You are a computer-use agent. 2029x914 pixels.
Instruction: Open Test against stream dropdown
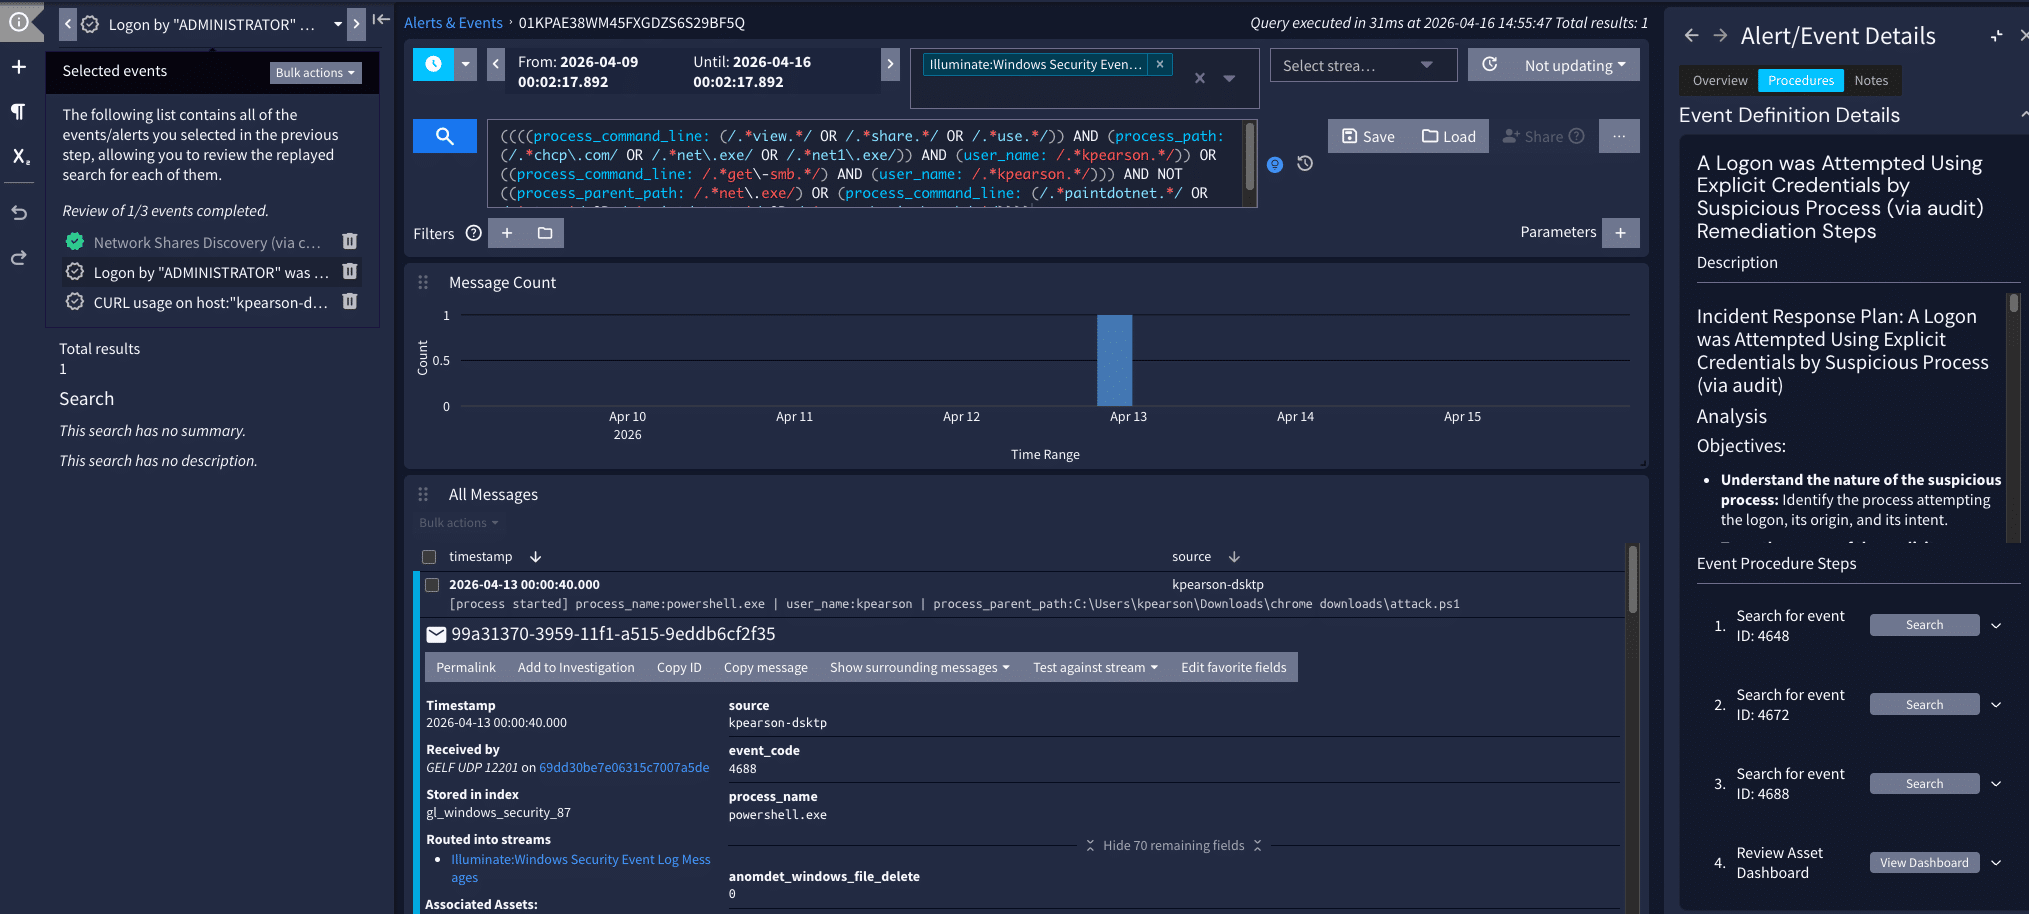pos(1095,667)
